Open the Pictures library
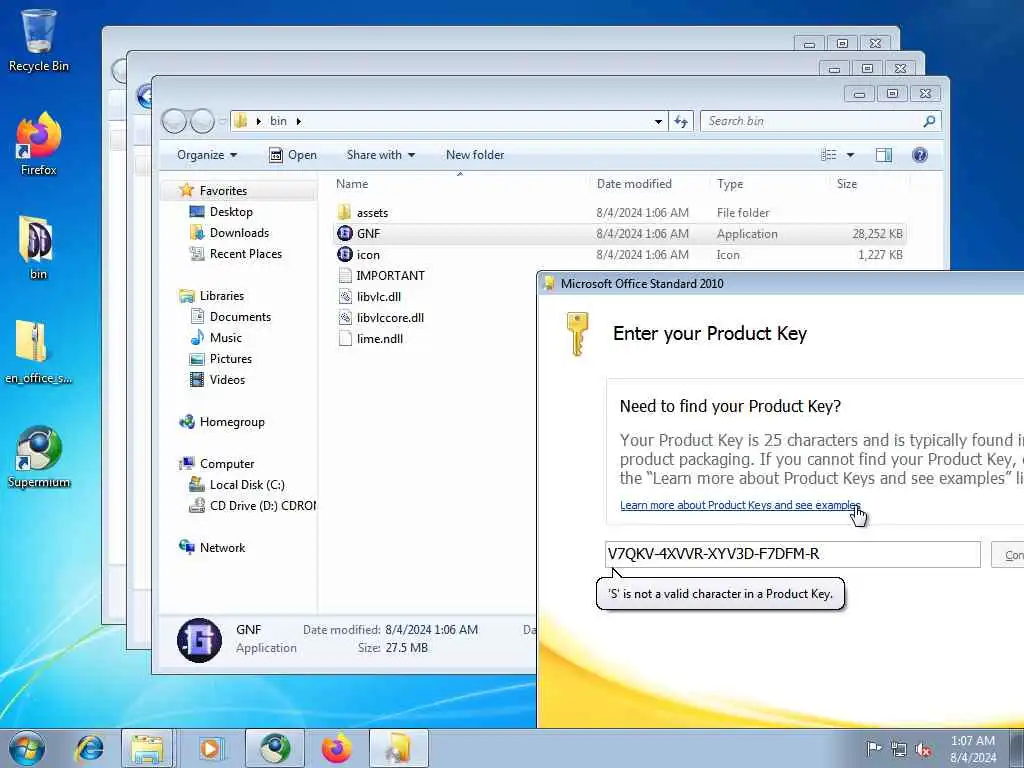Screen dimensions: 1024x768 pyautogui.click(x=231, y=359)
